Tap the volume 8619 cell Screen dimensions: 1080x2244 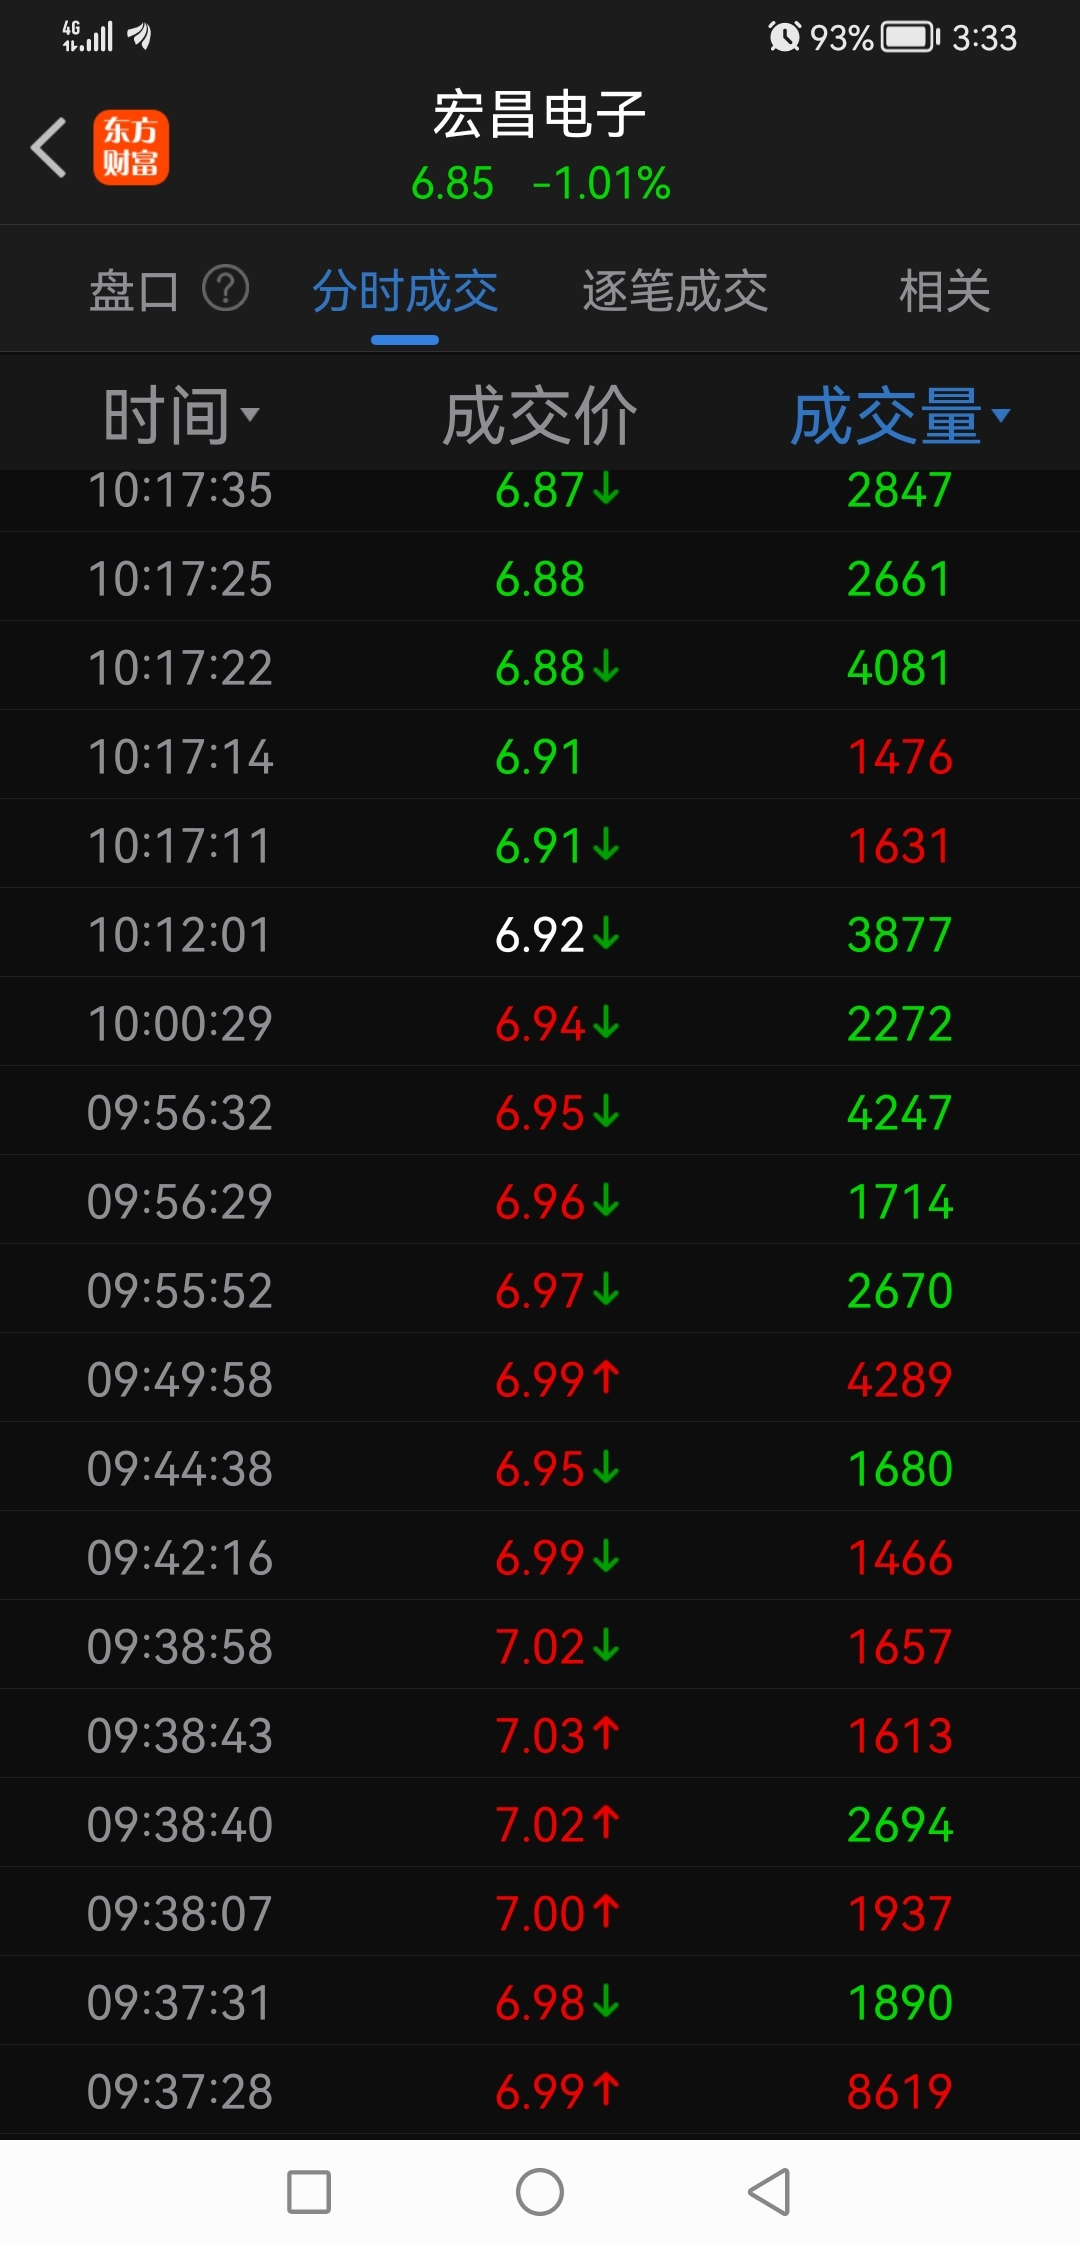tap(900, 2091)
